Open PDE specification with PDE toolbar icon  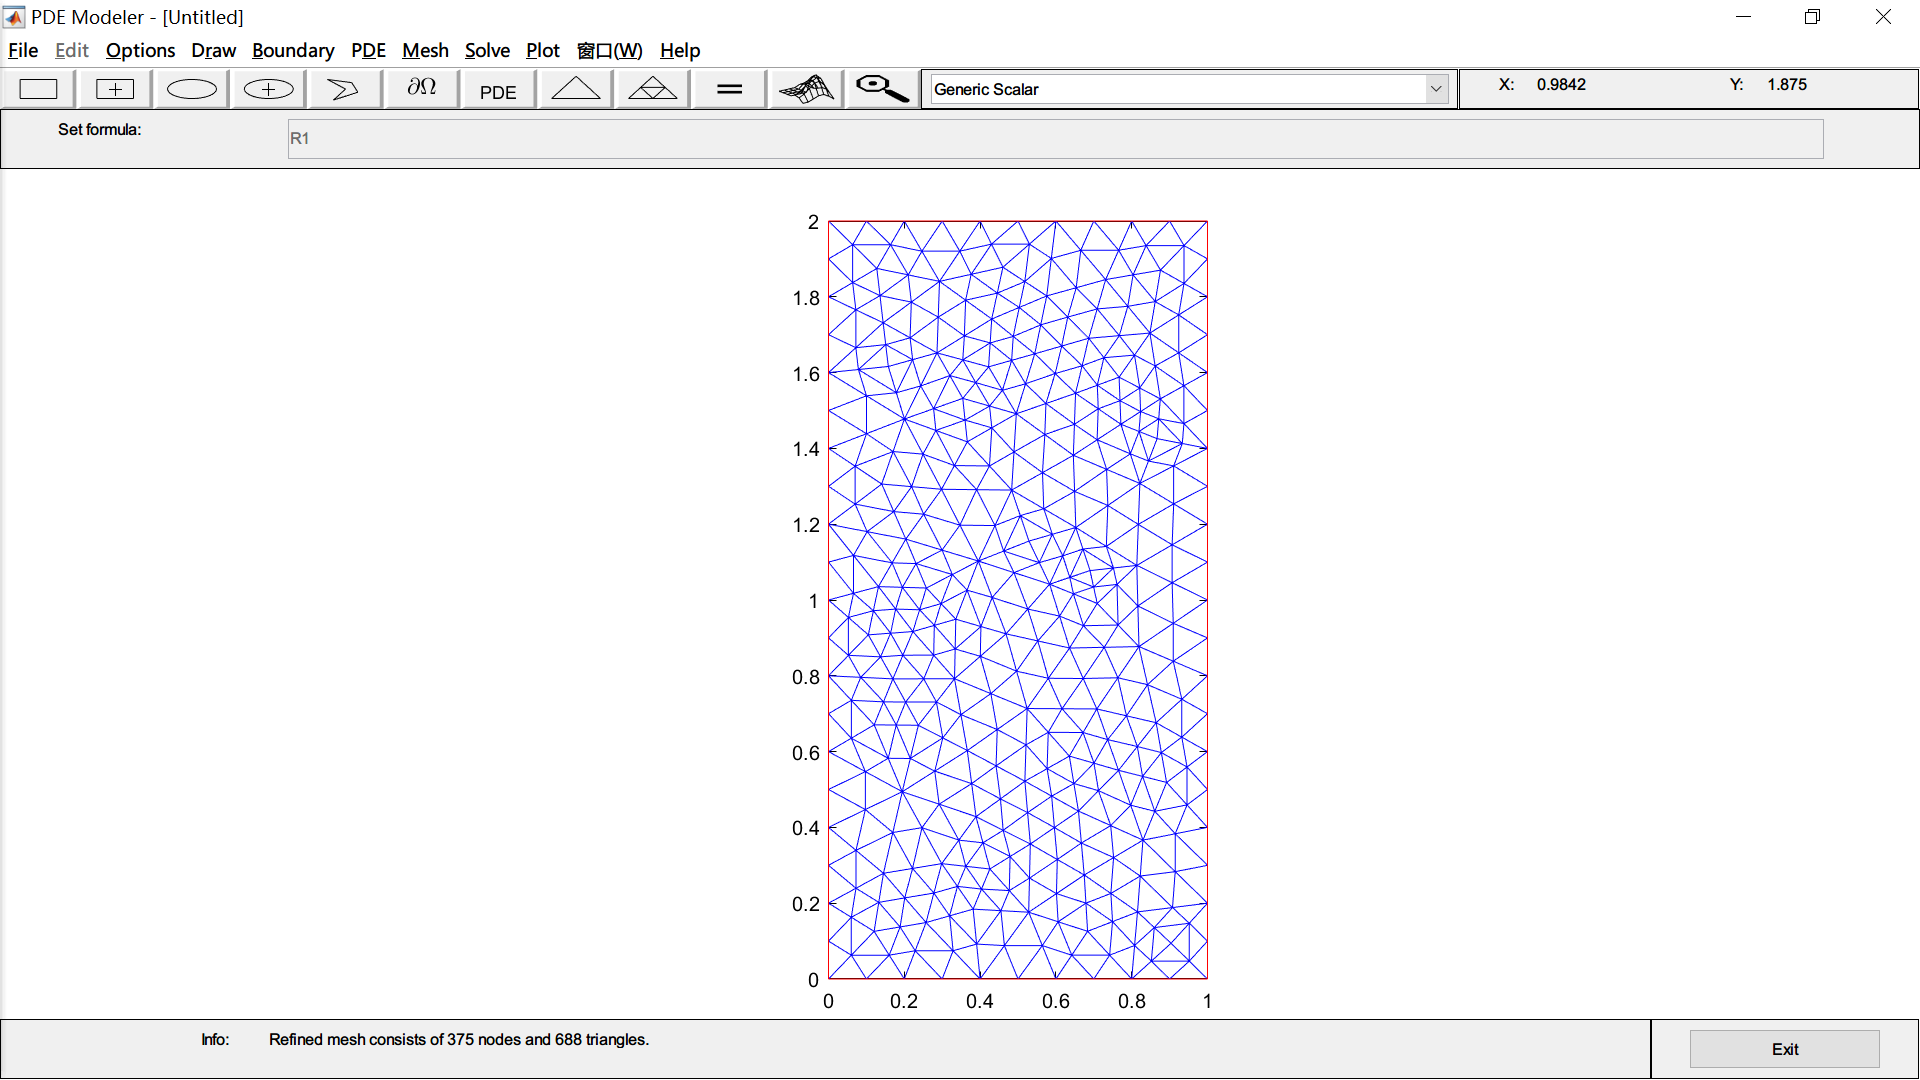(497, 89)
